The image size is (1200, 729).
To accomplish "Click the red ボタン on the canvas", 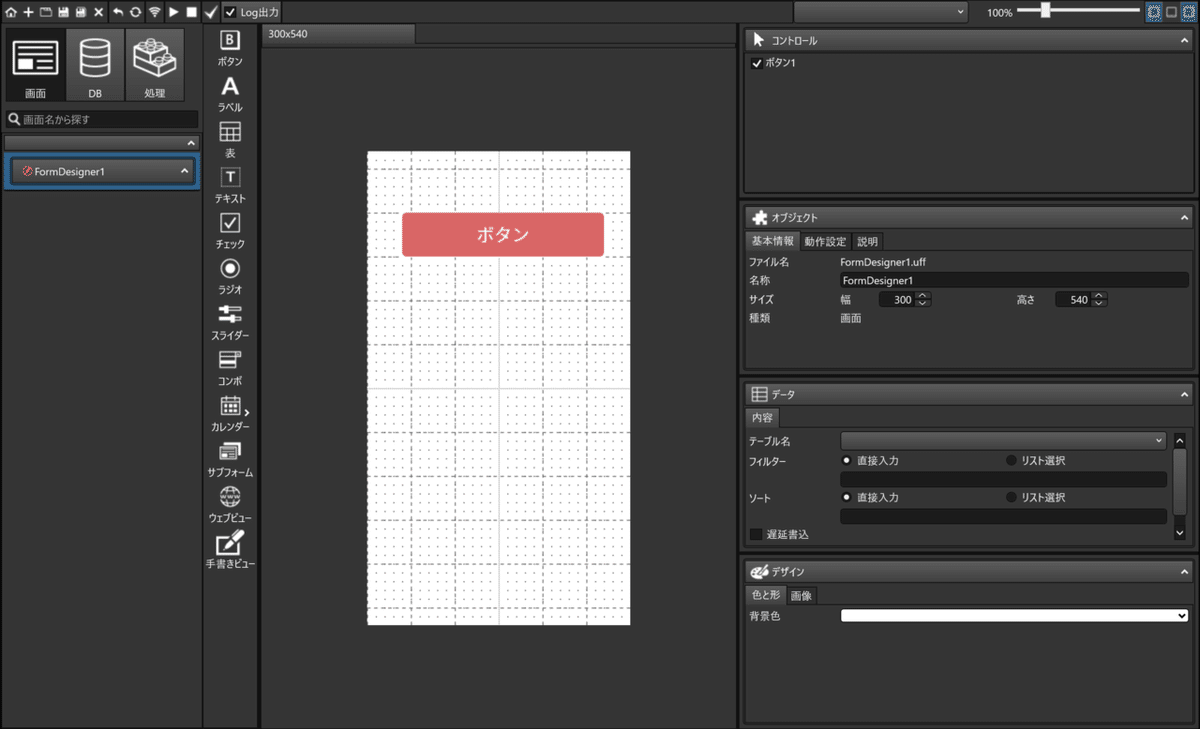I will click(503, 234).
